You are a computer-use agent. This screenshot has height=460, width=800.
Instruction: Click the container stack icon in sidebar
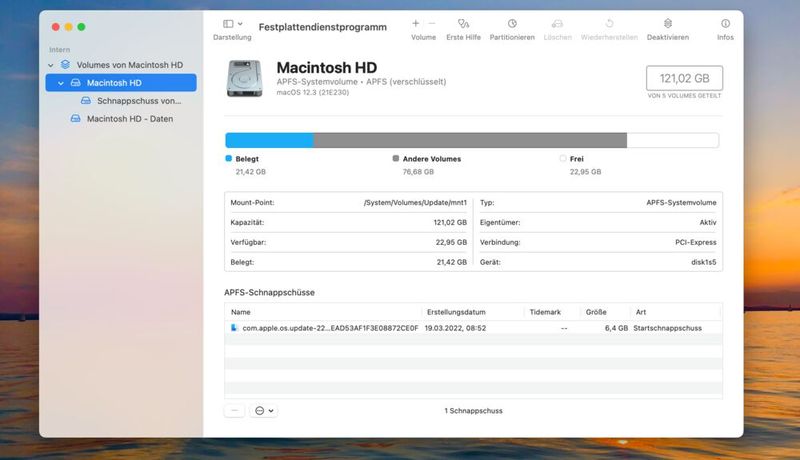65,65
